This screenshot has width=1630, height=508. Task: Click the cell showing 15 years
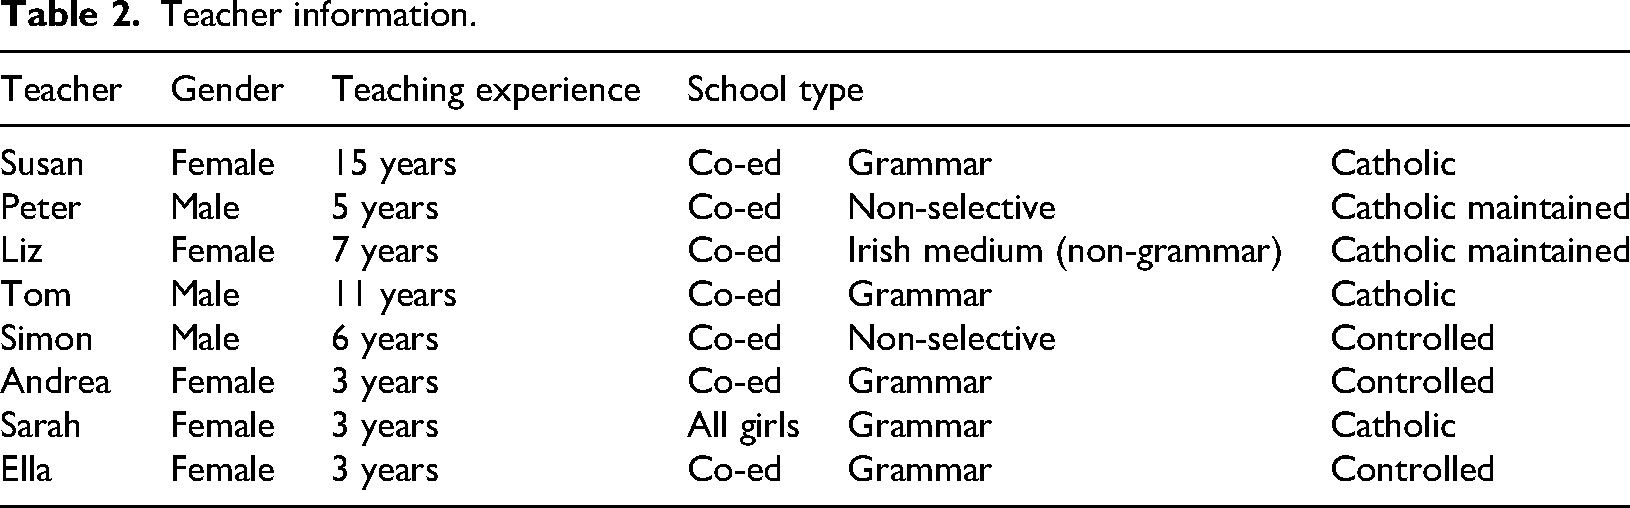394,164
